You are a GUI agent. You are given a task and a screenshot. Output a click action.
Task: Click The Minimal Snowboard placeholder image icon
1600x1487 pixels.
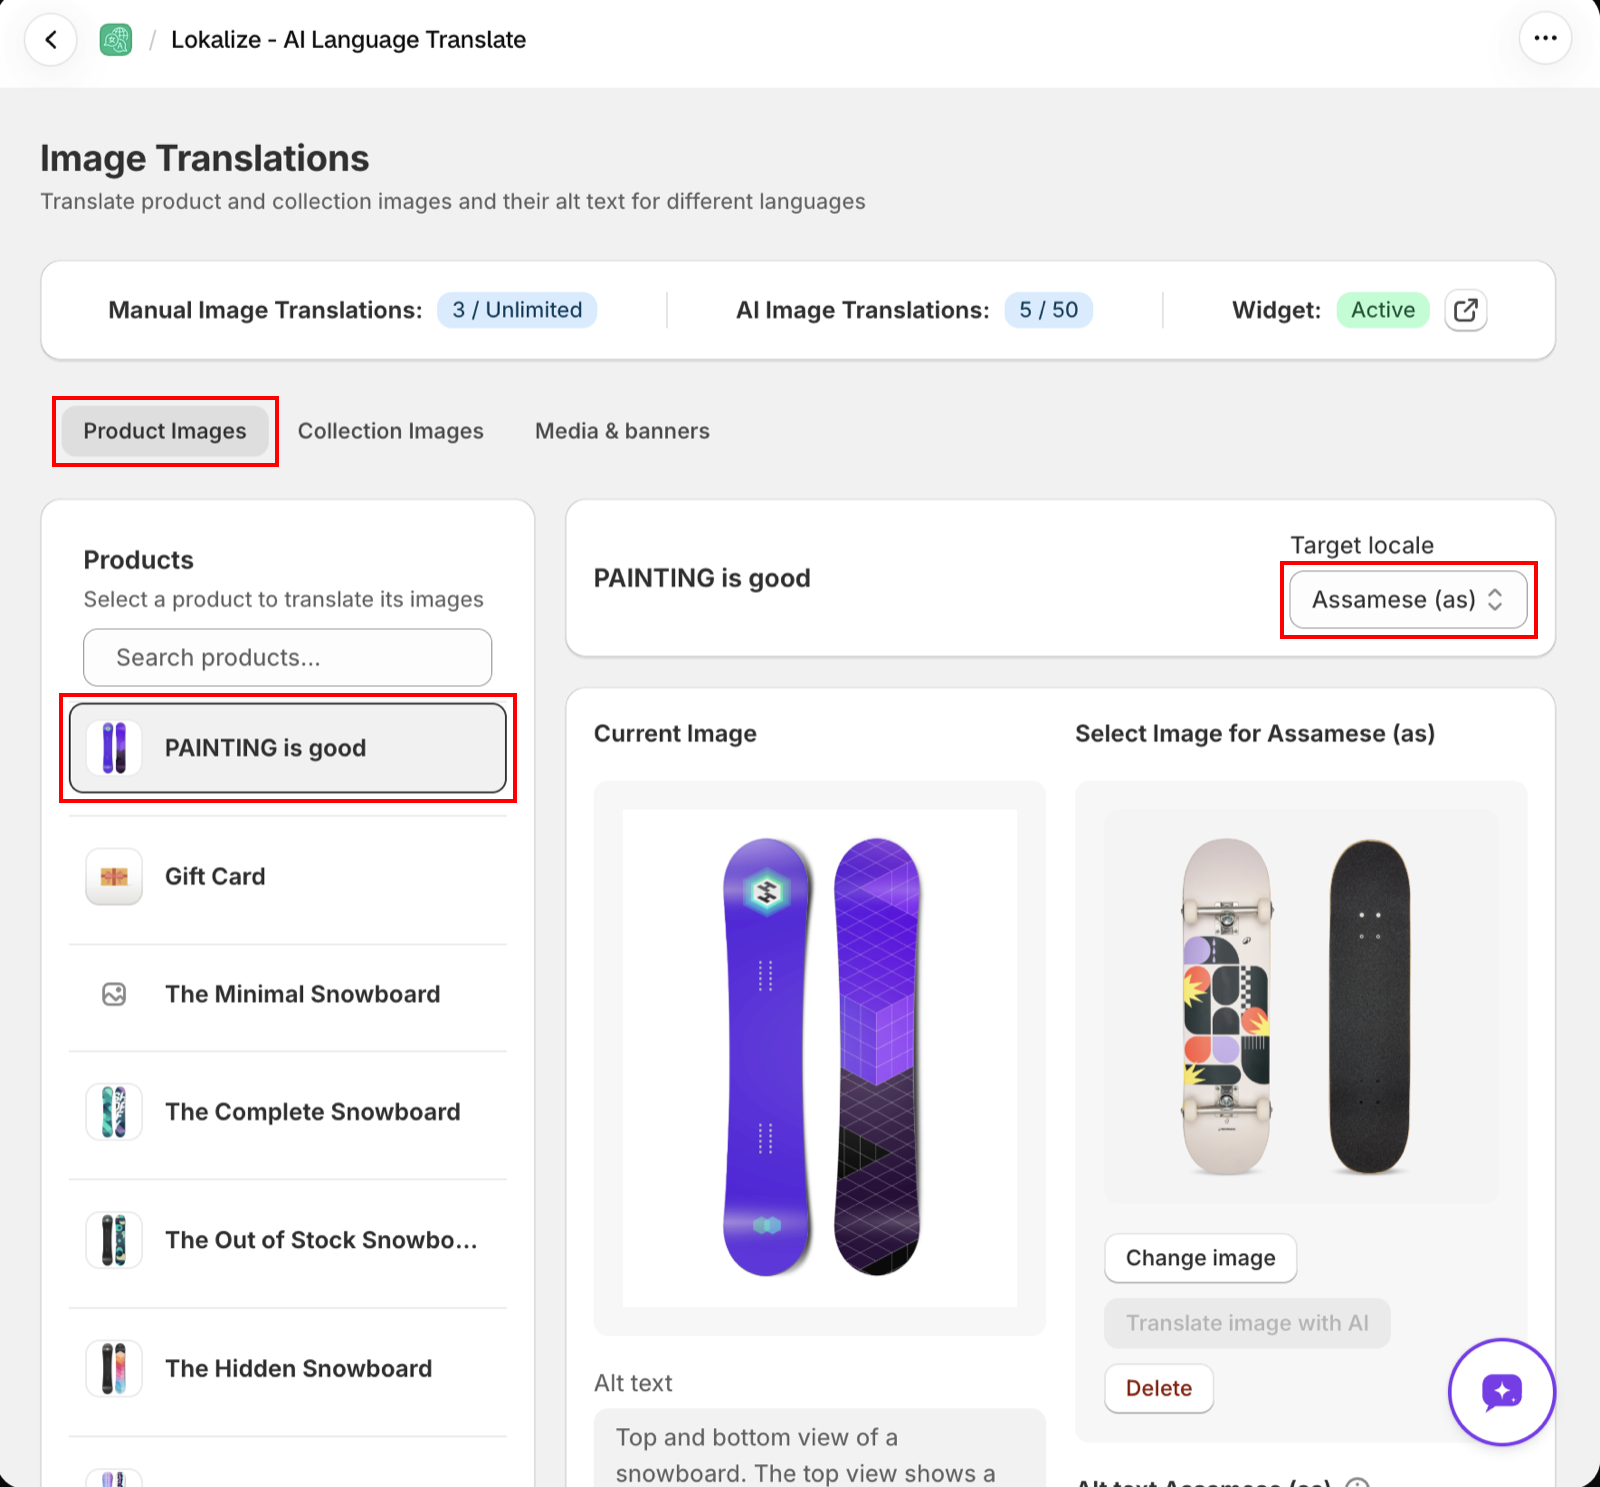114,994
